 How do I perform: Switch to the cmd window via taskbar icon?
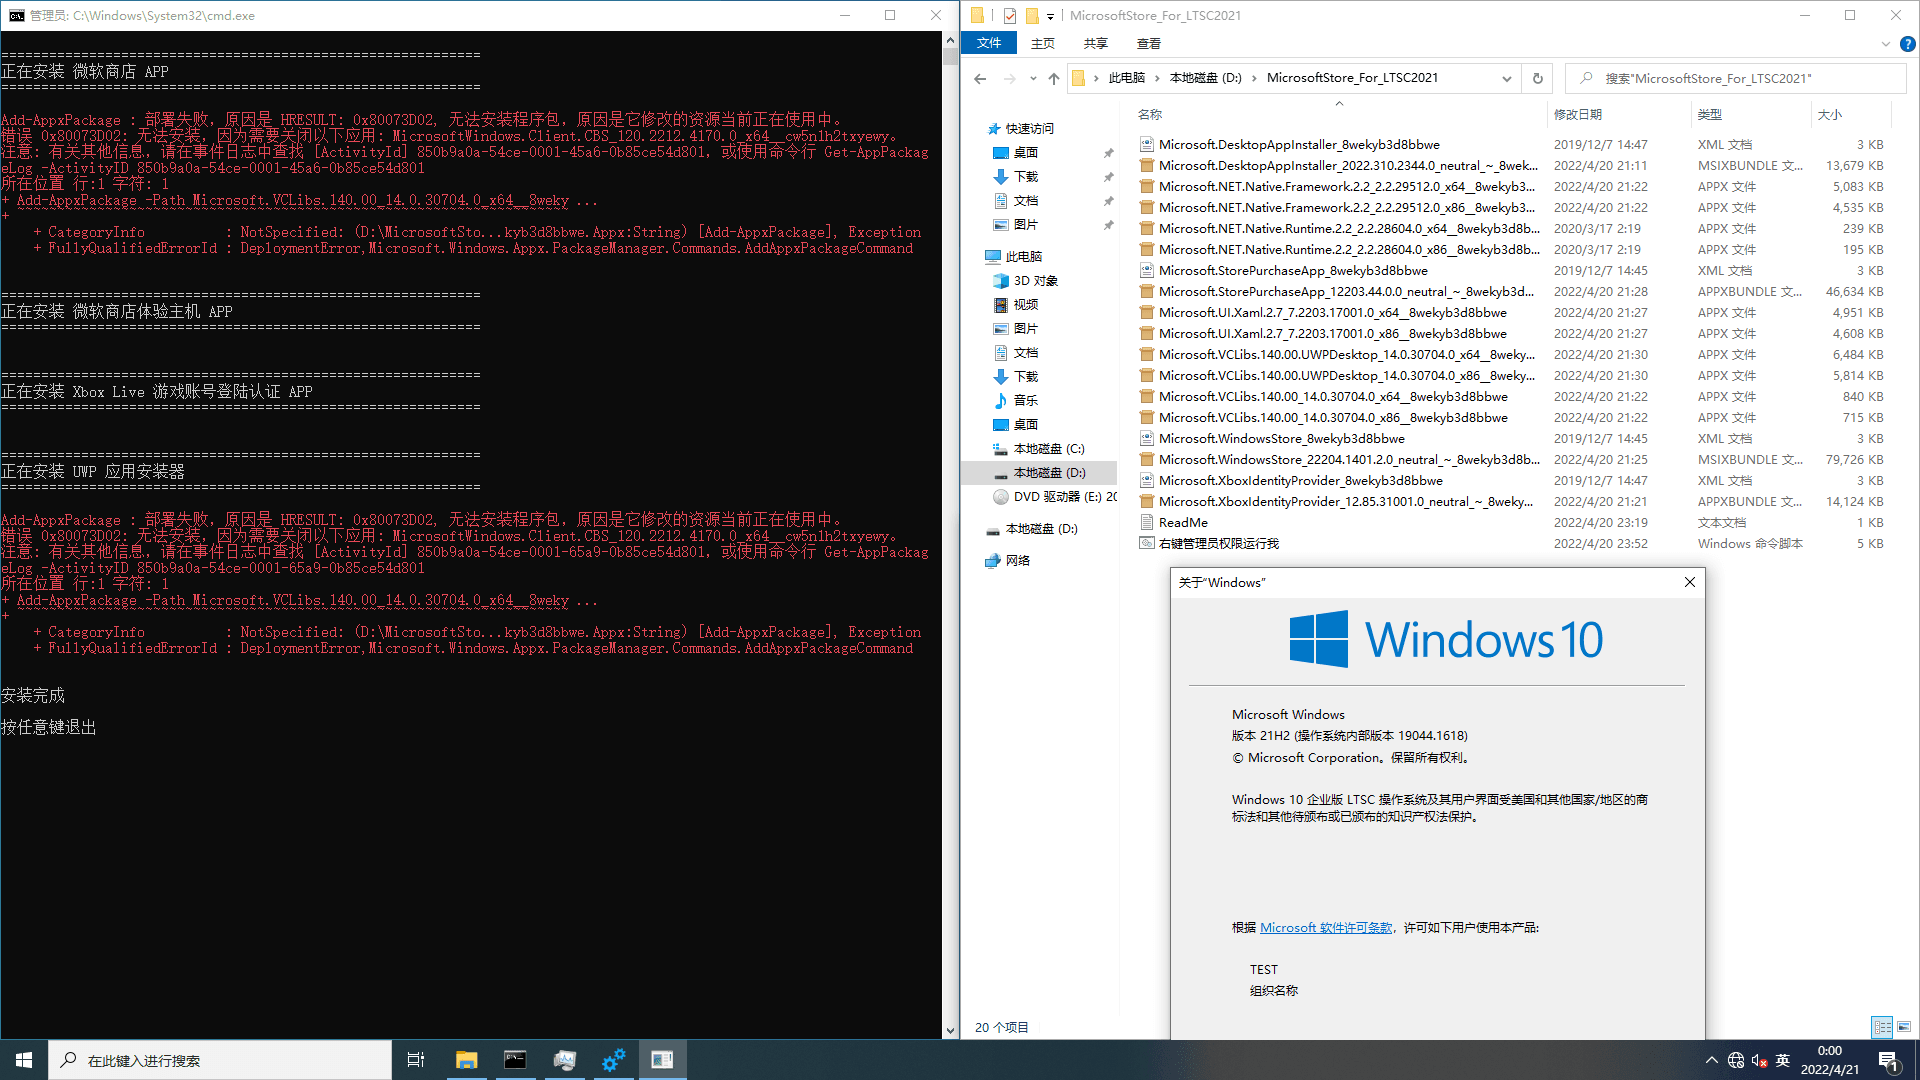click(515, 1060)
